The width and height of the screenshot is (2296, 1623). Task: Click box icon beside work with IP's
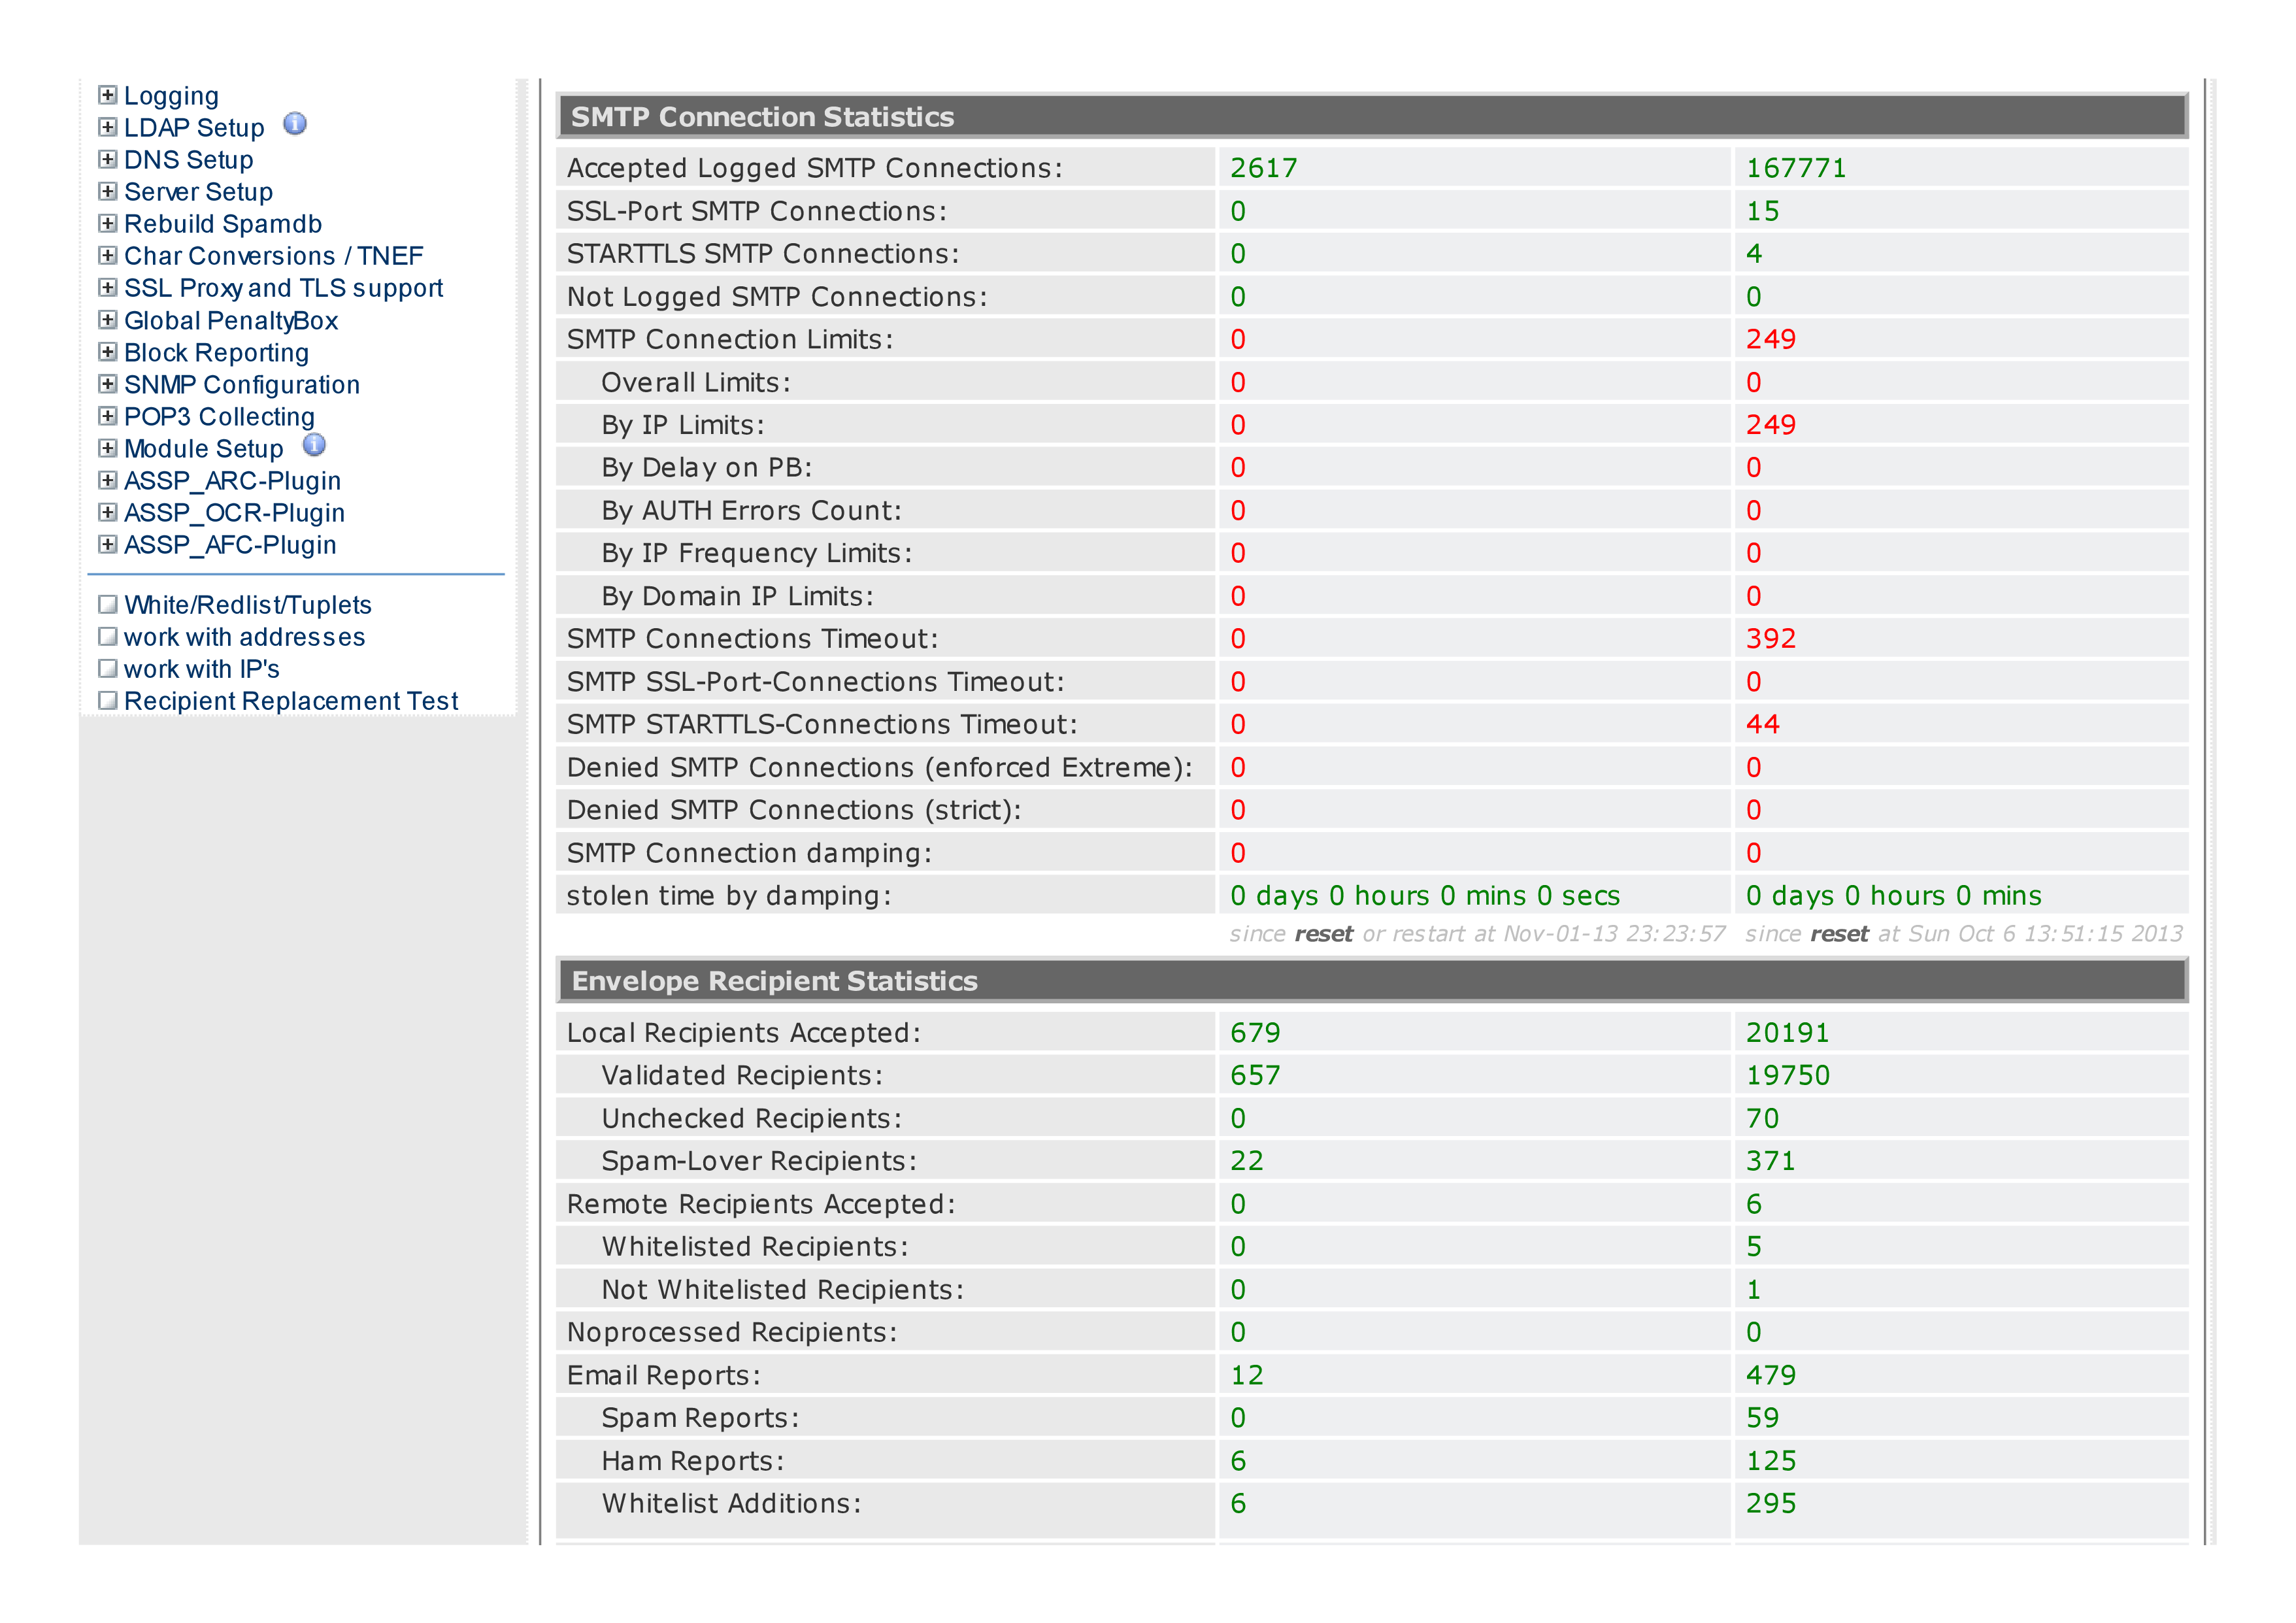pos(108,668)
